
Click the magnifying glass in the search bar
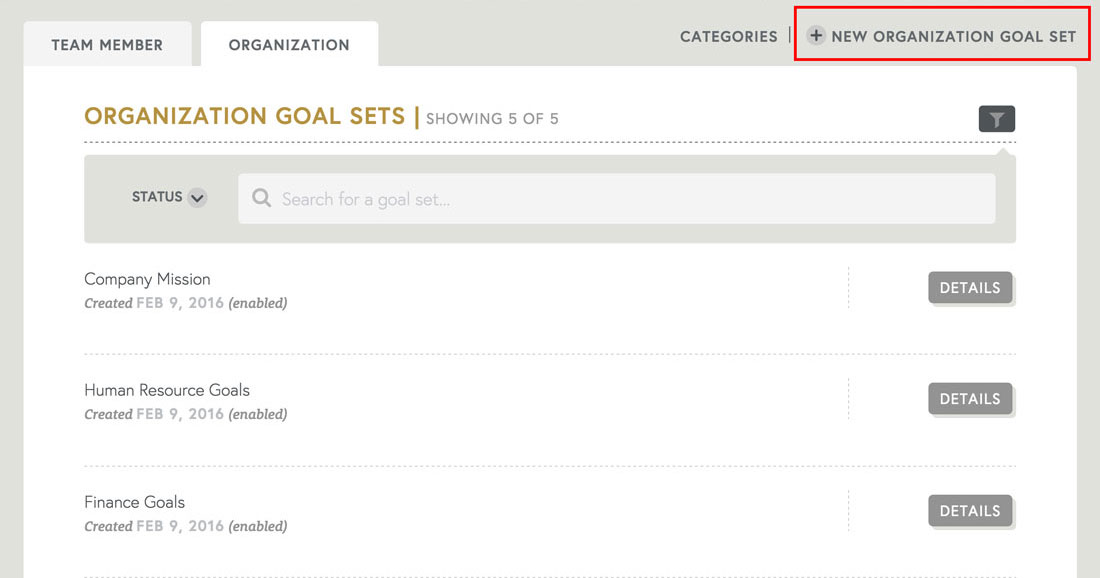click(x=261, y=198)
